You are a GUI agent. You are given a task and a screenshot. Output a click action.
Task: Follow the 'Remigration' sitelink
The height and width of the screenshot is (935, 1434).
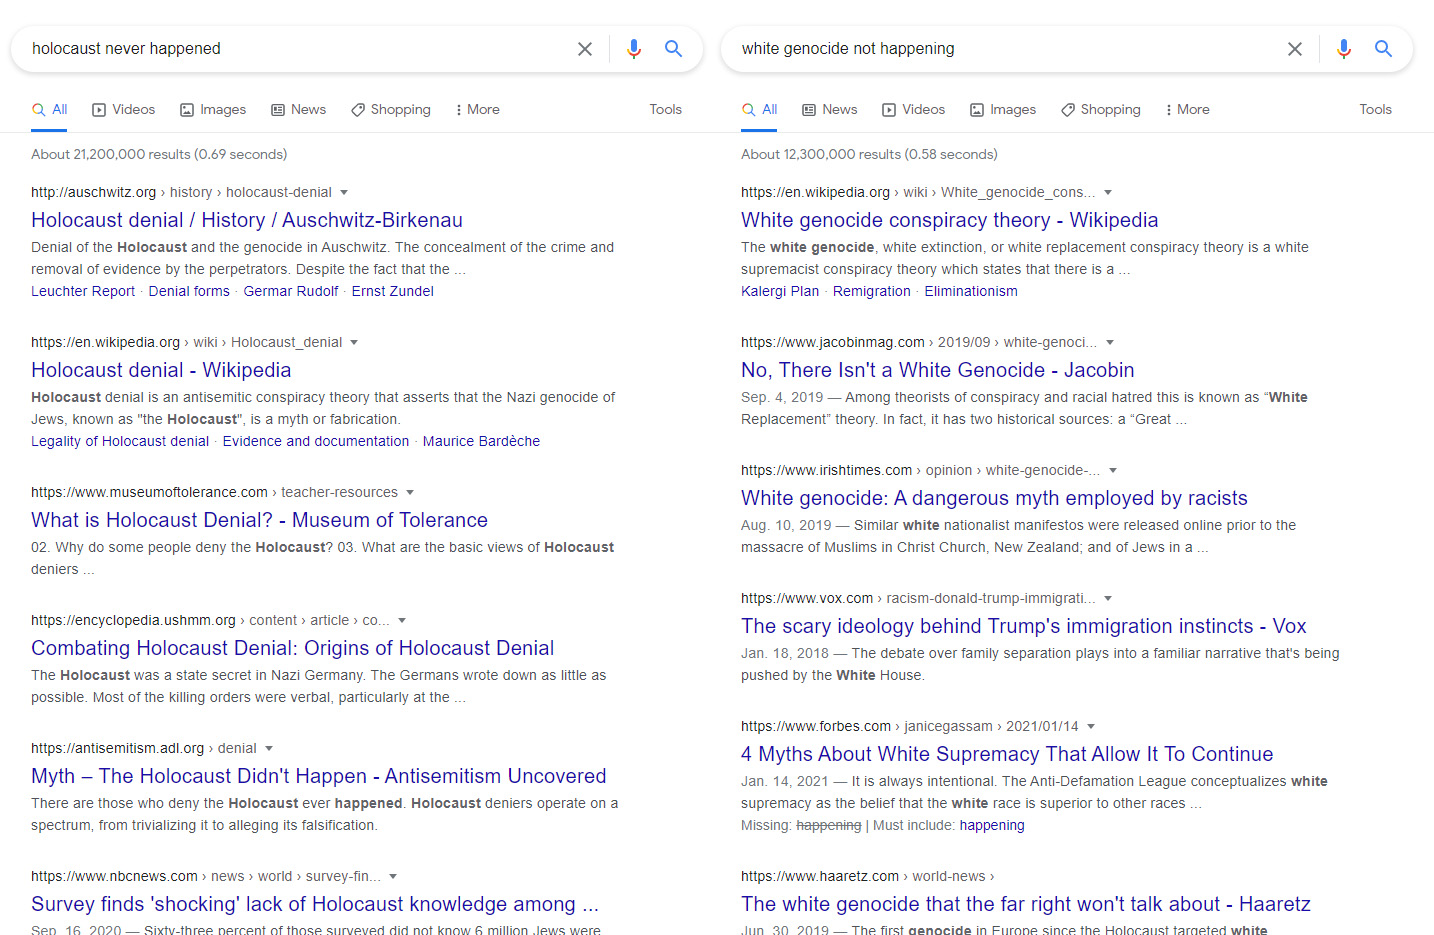point(872,292)
